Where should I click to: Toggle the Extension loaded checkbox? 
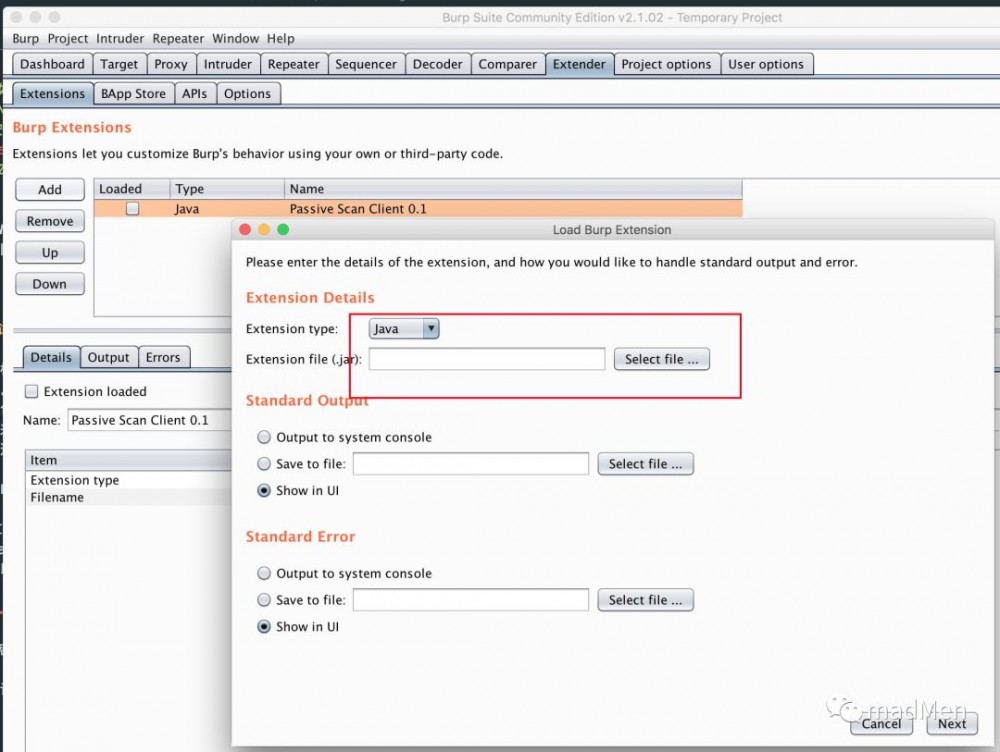31,392
